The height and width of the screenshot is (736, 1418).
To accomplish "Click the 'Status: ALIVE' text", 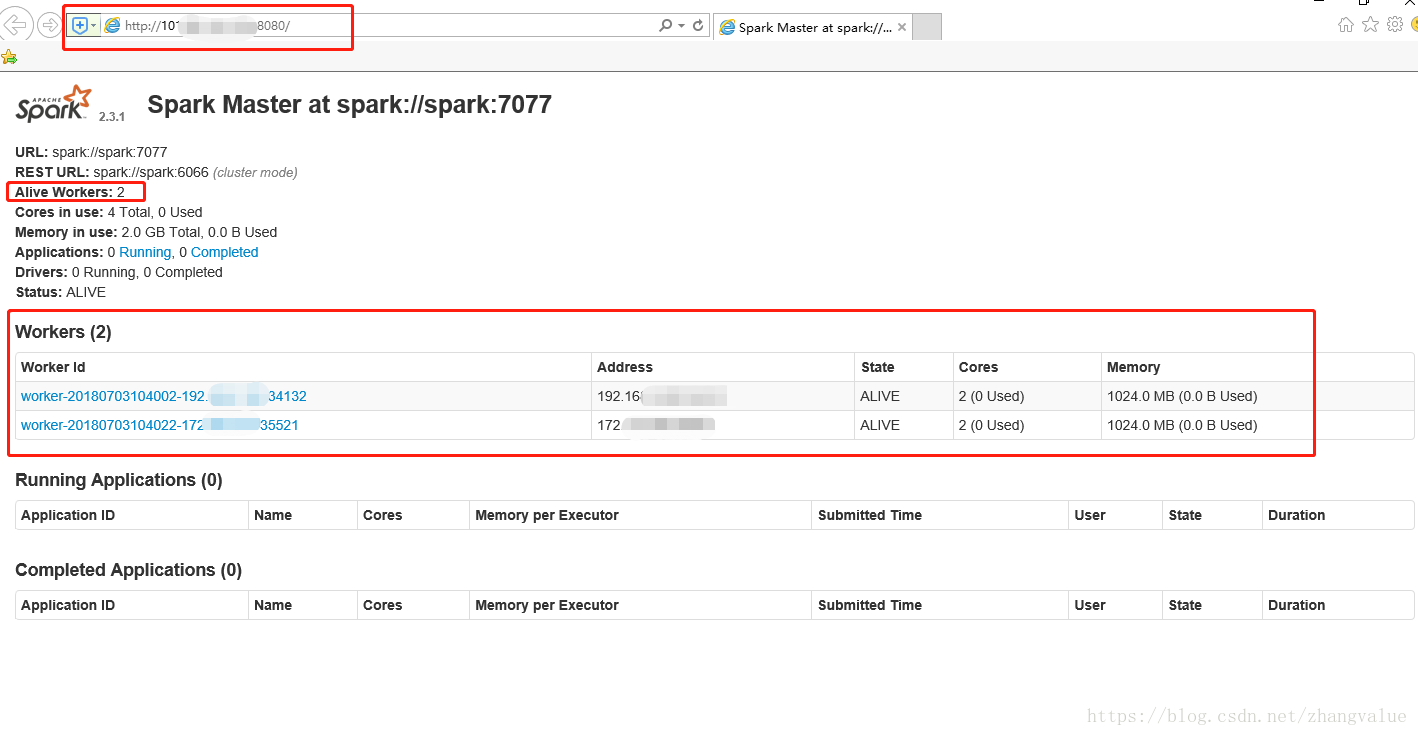I will pos(60,292).
